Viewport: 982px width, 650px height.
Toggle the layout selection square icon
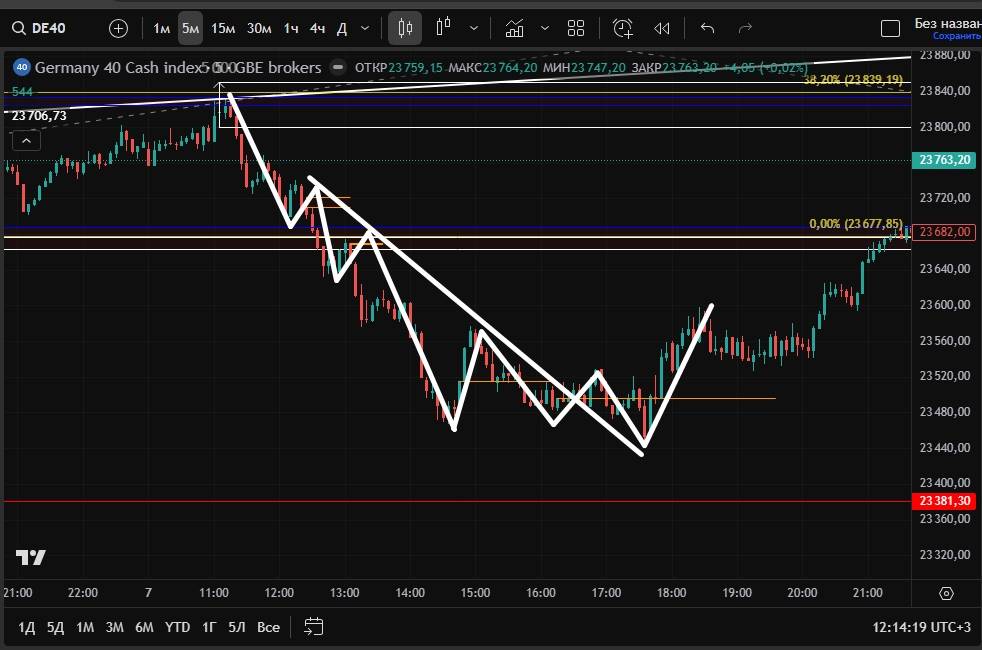[x=890, y=28]
